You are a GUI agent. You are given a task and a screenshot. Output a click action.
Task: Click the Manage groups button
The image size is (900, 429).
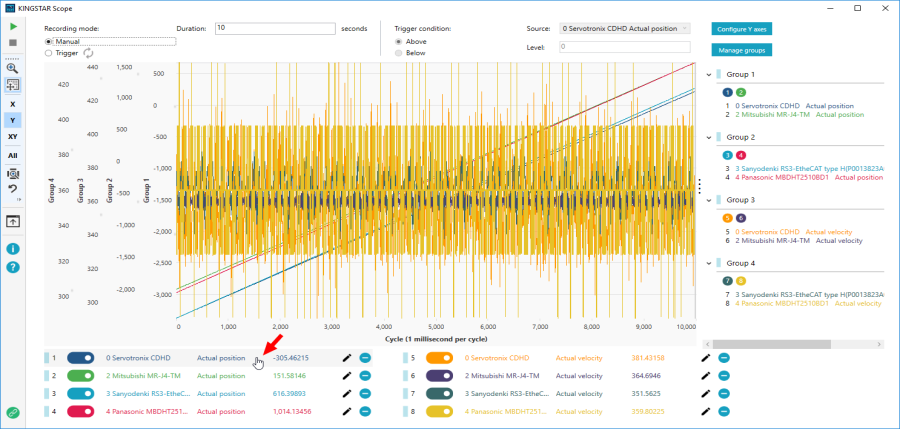tap(742, 49)
